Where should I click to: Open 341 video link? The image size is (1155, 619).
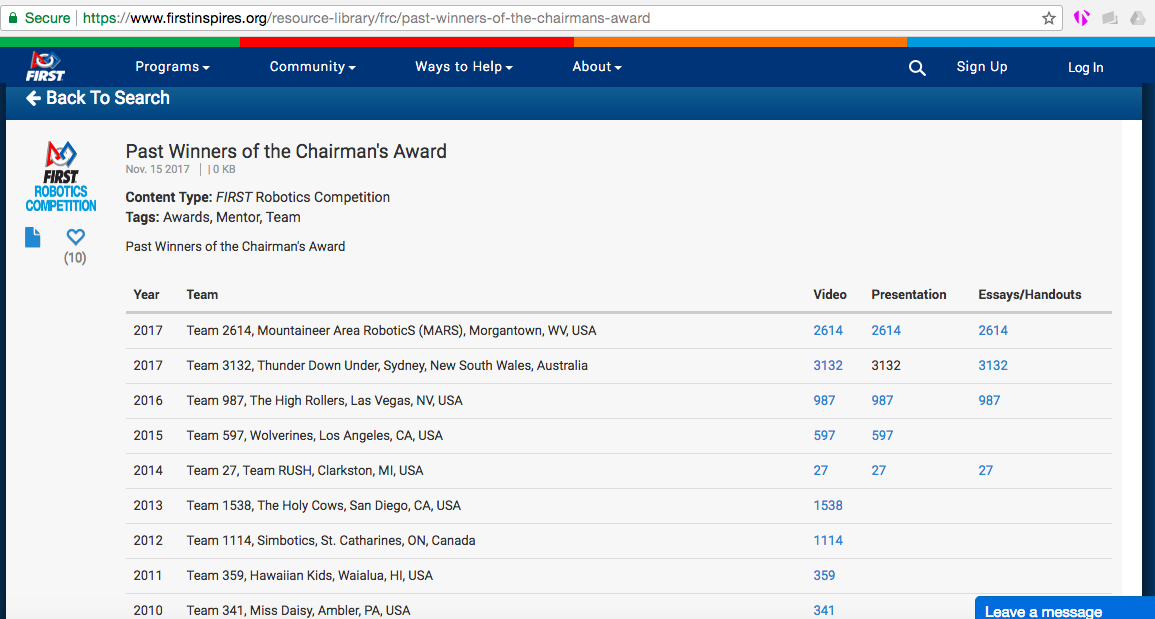pyautogui.click(x=824, y=610)
